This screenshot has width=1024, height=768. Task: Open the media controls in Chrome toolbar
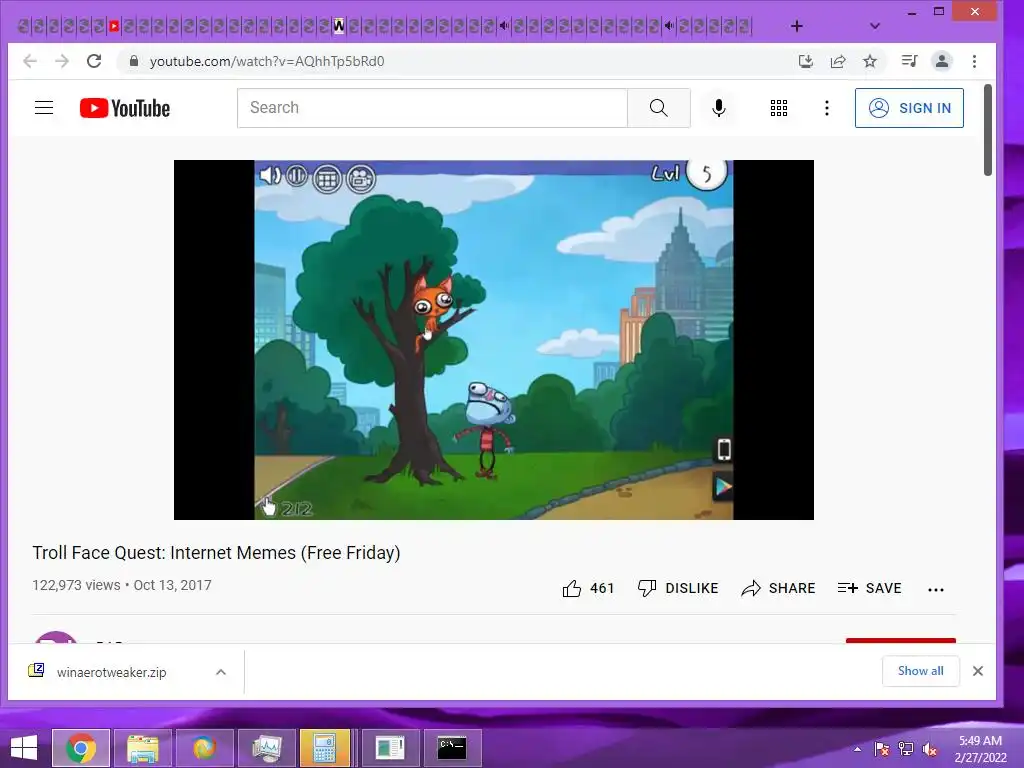(x=909, y=61)
